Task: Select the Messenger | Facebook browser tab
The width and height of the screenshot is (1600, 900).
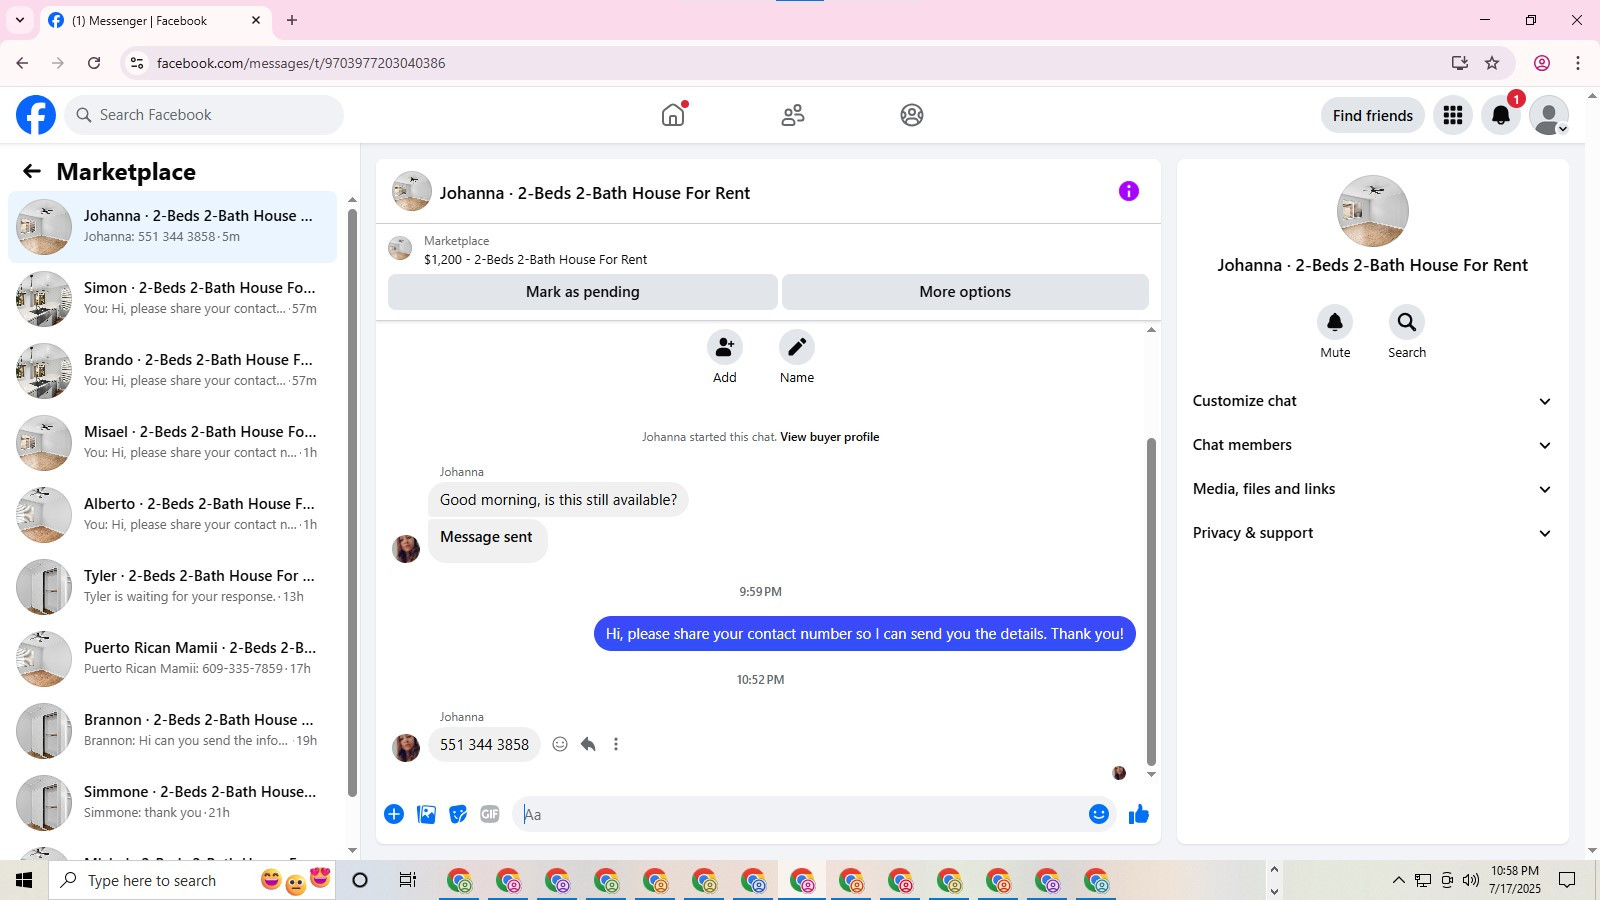Action: click(155, 21)
